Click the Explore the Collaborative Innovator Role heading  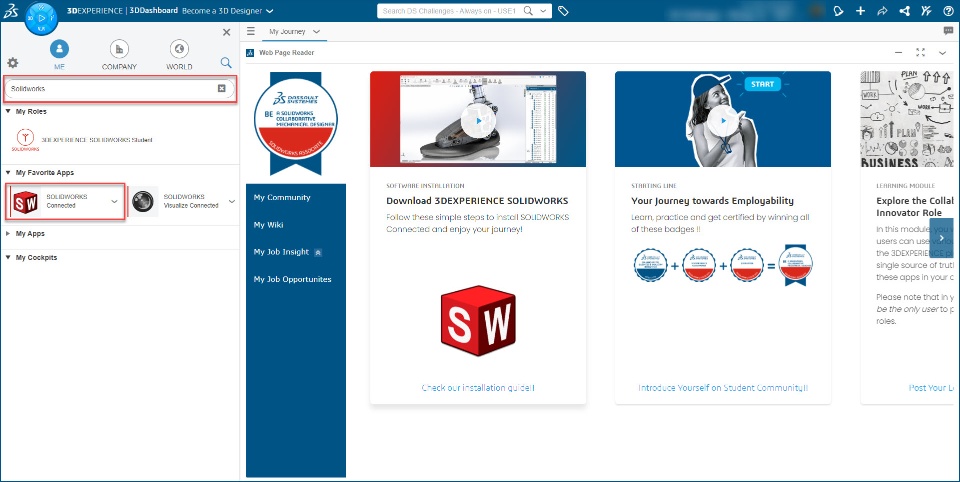[x=915, y=206]
